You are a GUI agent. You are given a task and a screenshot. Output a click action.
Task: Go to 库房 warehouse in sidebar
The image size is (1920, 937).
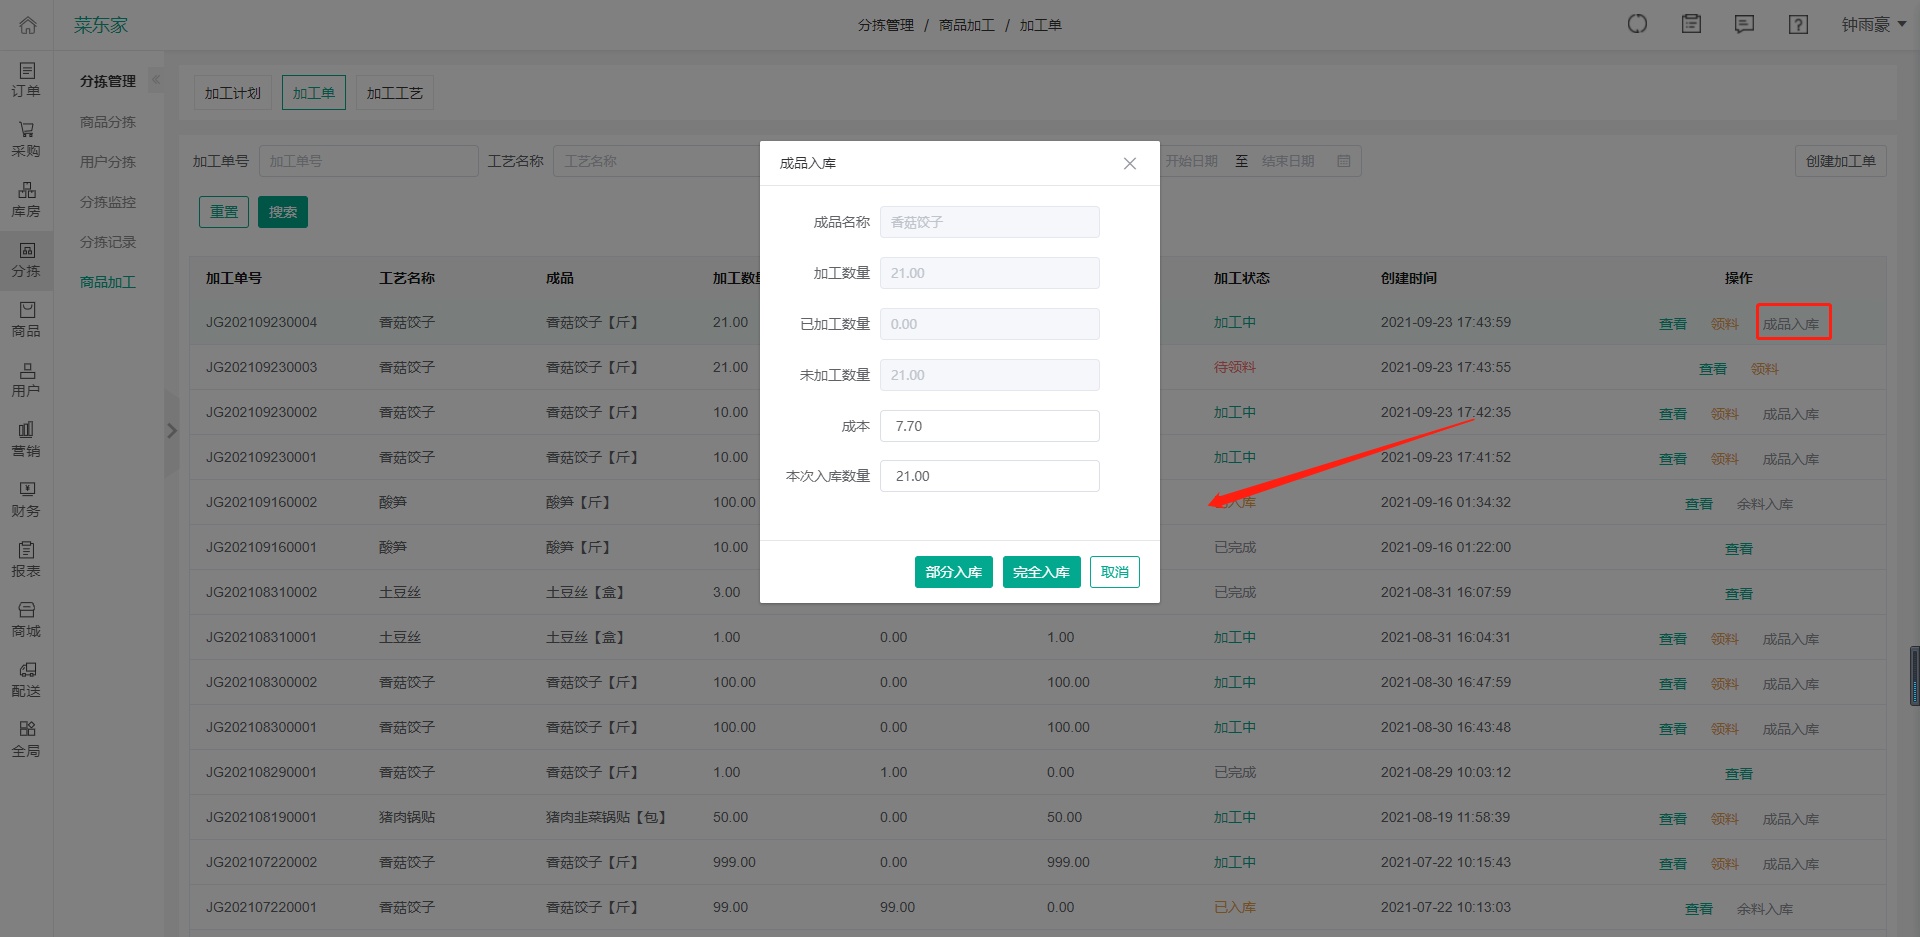click(27, 199)
